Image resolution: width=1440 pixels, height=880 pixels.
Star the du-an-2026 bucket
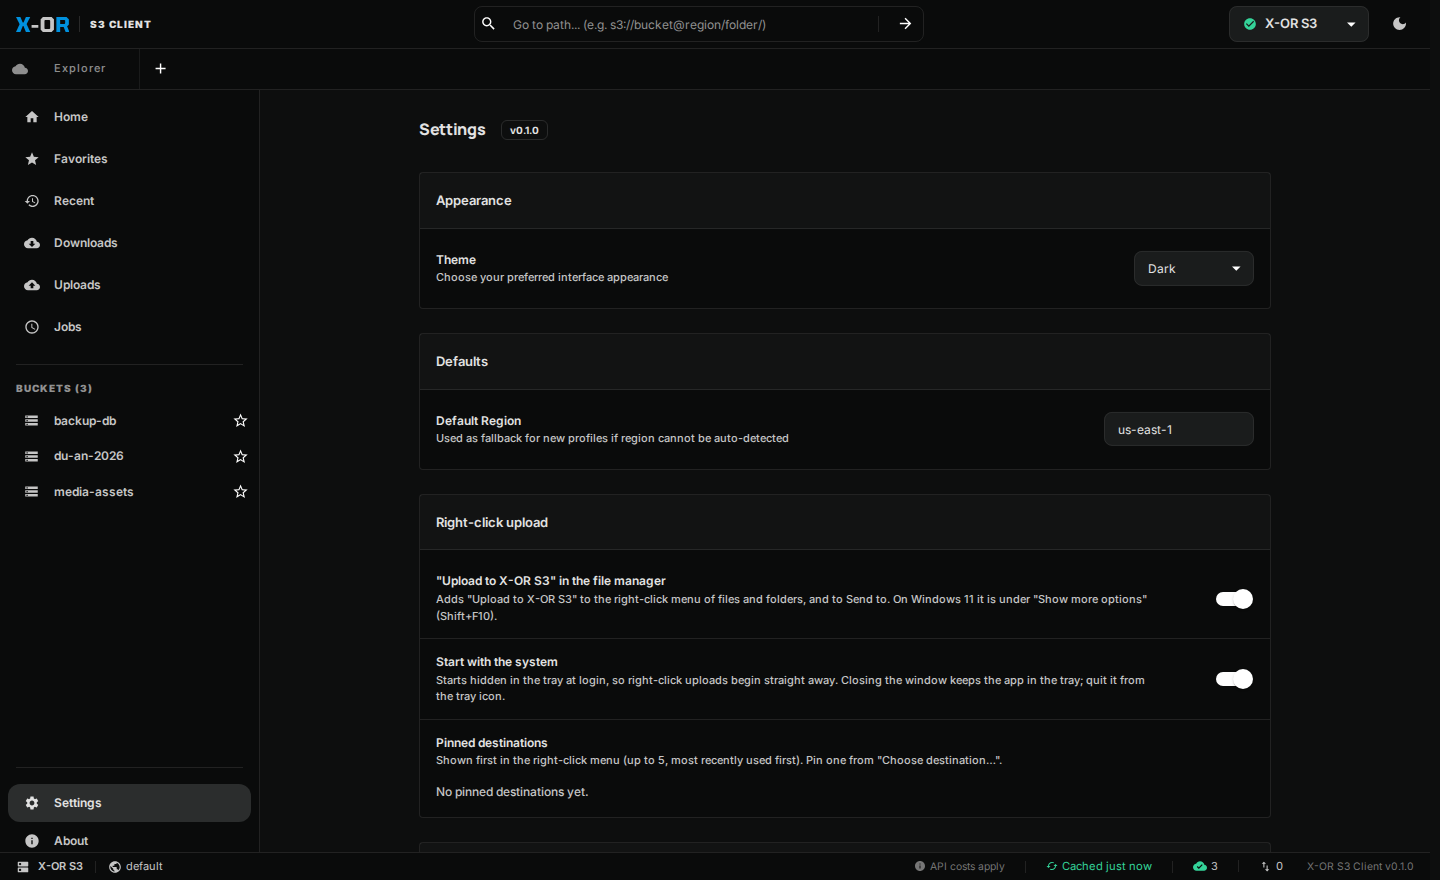(240, 456)
